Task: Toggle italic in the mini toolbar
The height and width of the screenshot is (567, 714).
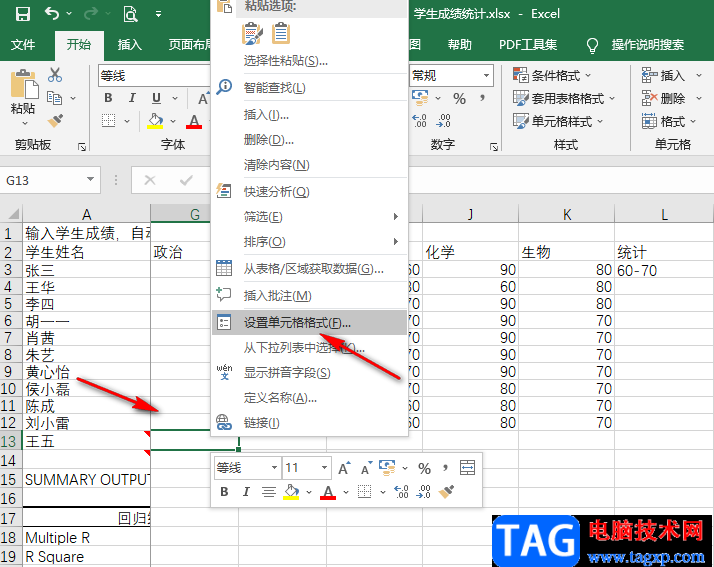Action: (x=246, y=491)
